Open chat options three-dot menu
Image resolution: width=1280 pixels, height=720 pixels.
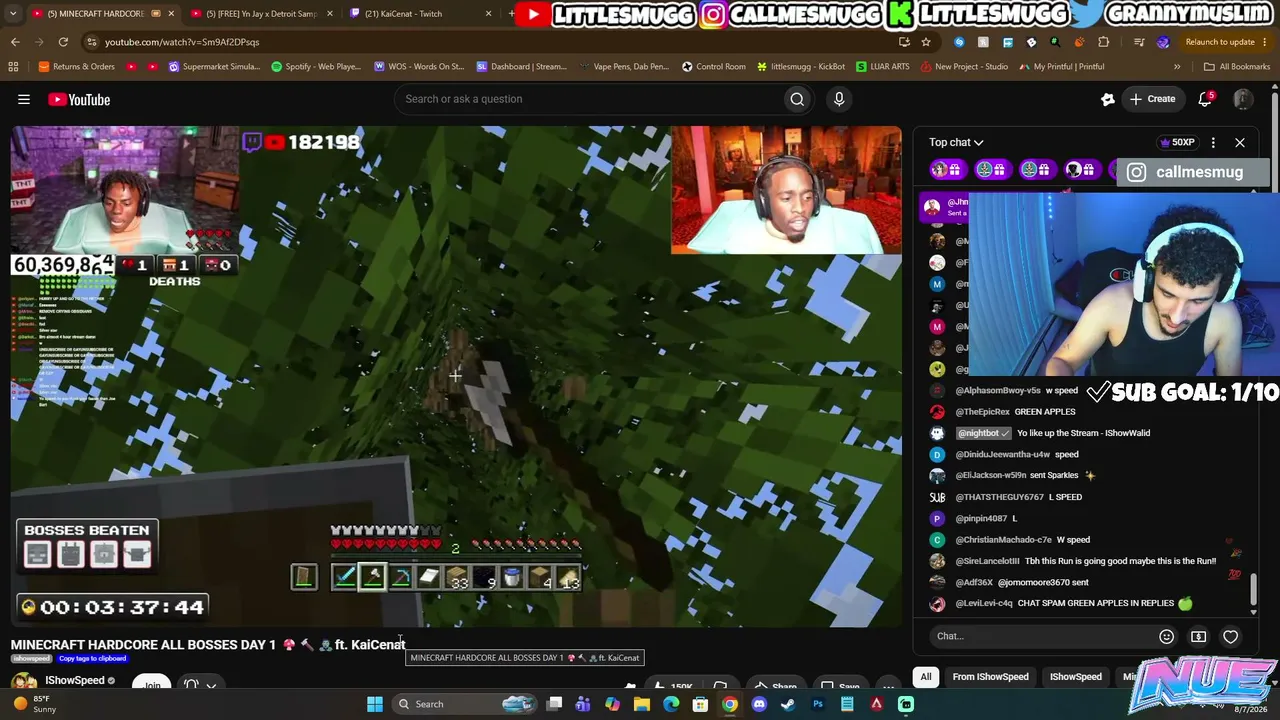point(1213,143)
